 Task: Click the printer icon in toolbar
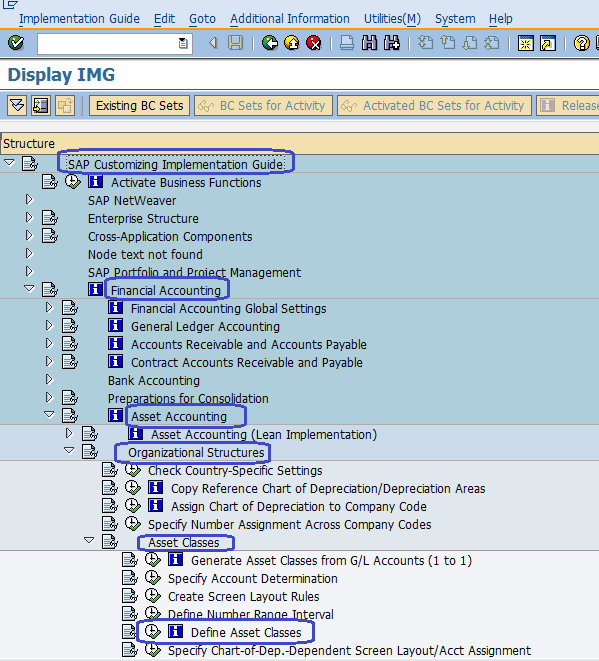(347, 43)
